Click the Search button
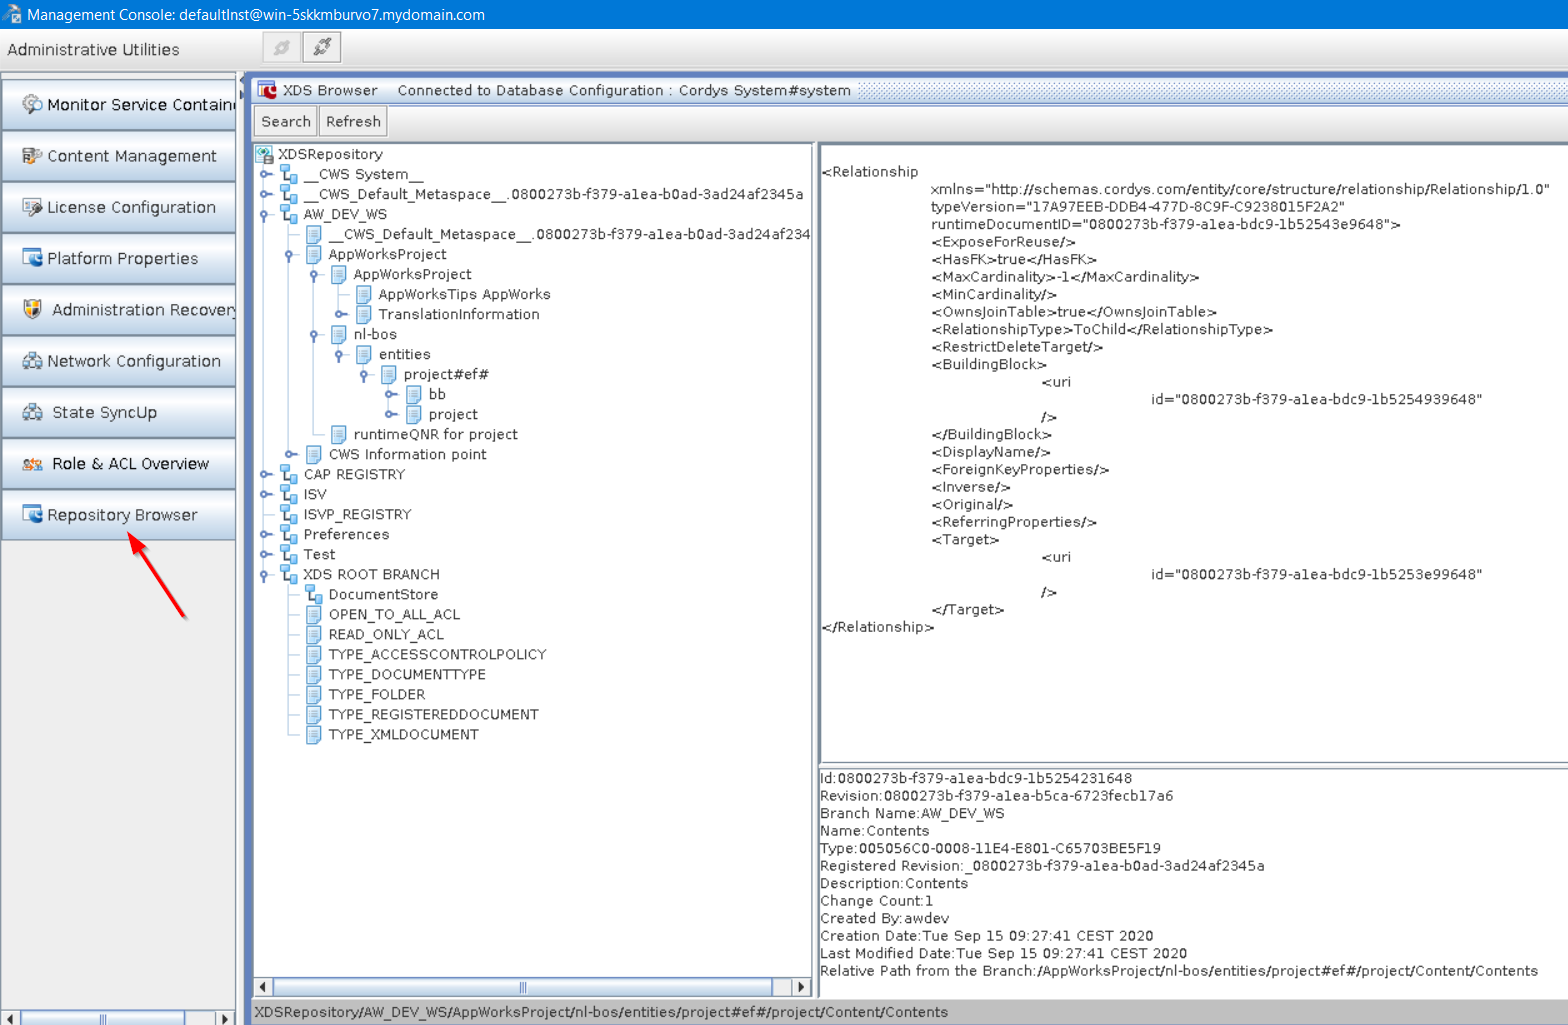 286,121
